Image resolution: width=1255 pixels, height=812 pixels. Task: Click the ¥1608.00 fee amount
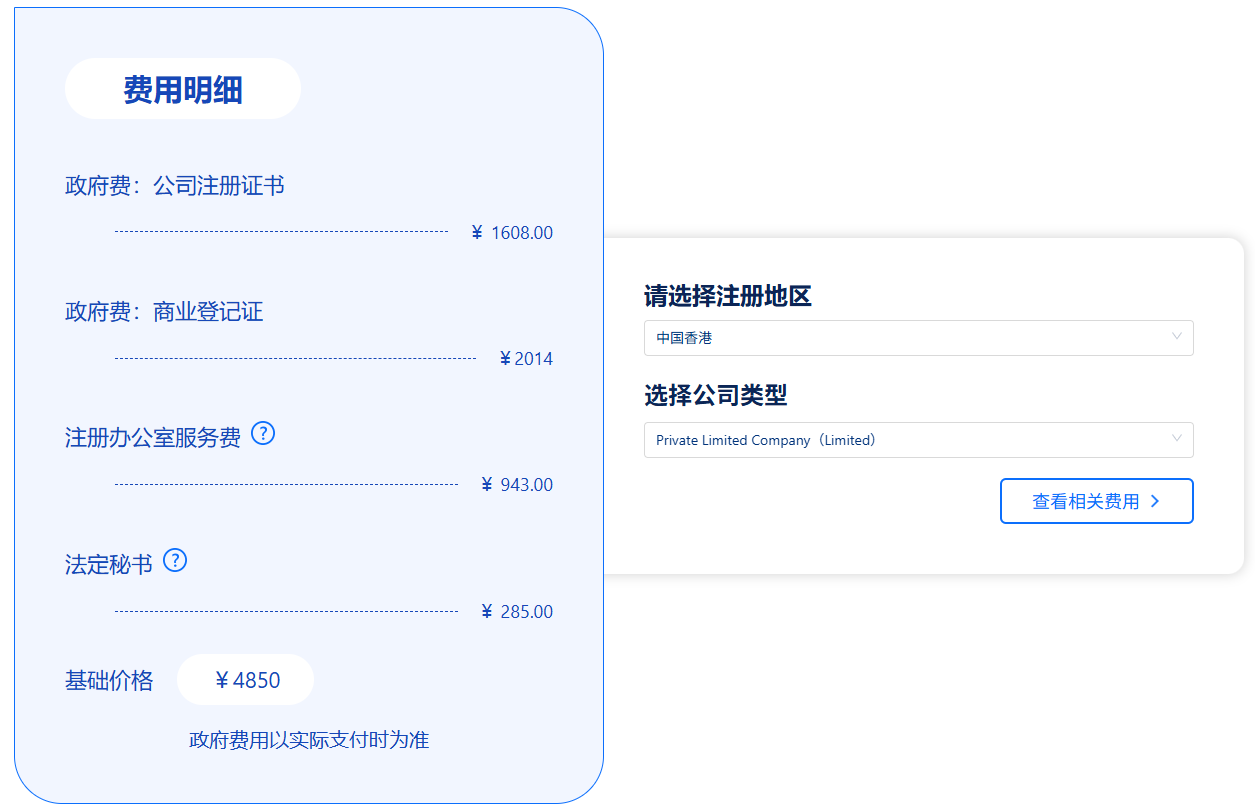tap(512, 233)
